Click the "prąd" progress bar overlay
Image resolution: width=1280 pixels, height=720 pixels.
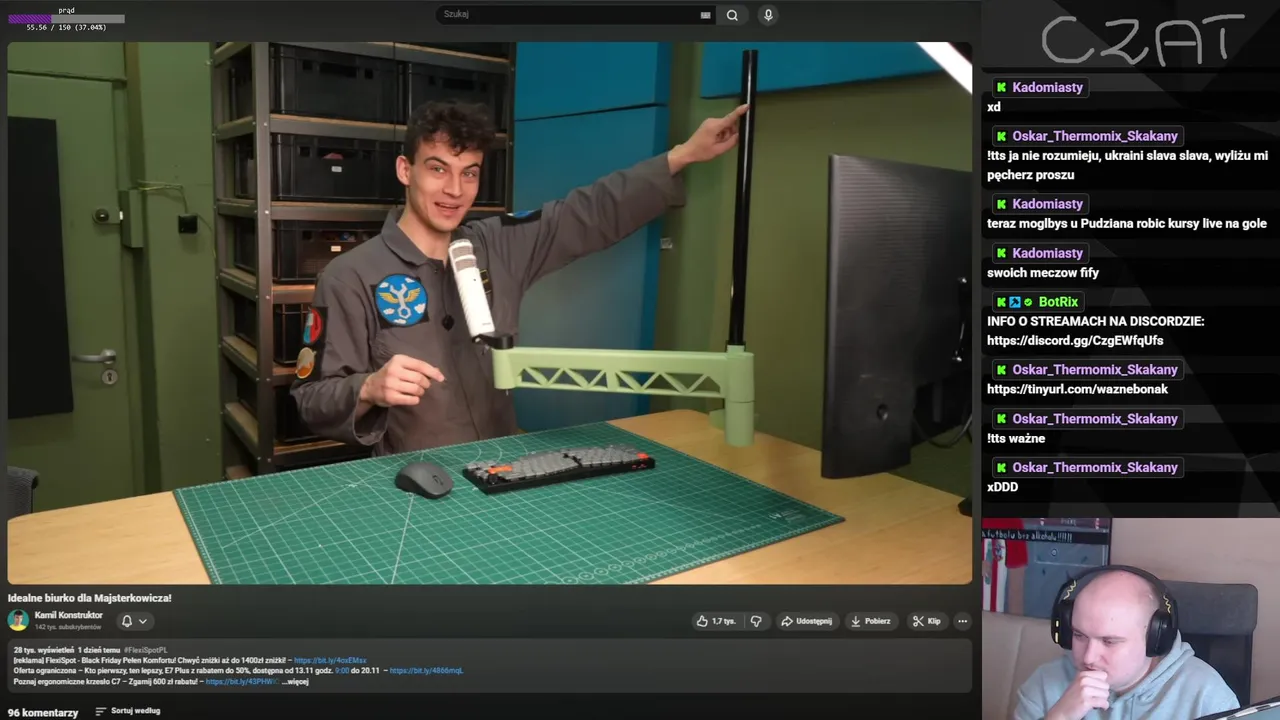pyautogui.click(x=66, y=18)
